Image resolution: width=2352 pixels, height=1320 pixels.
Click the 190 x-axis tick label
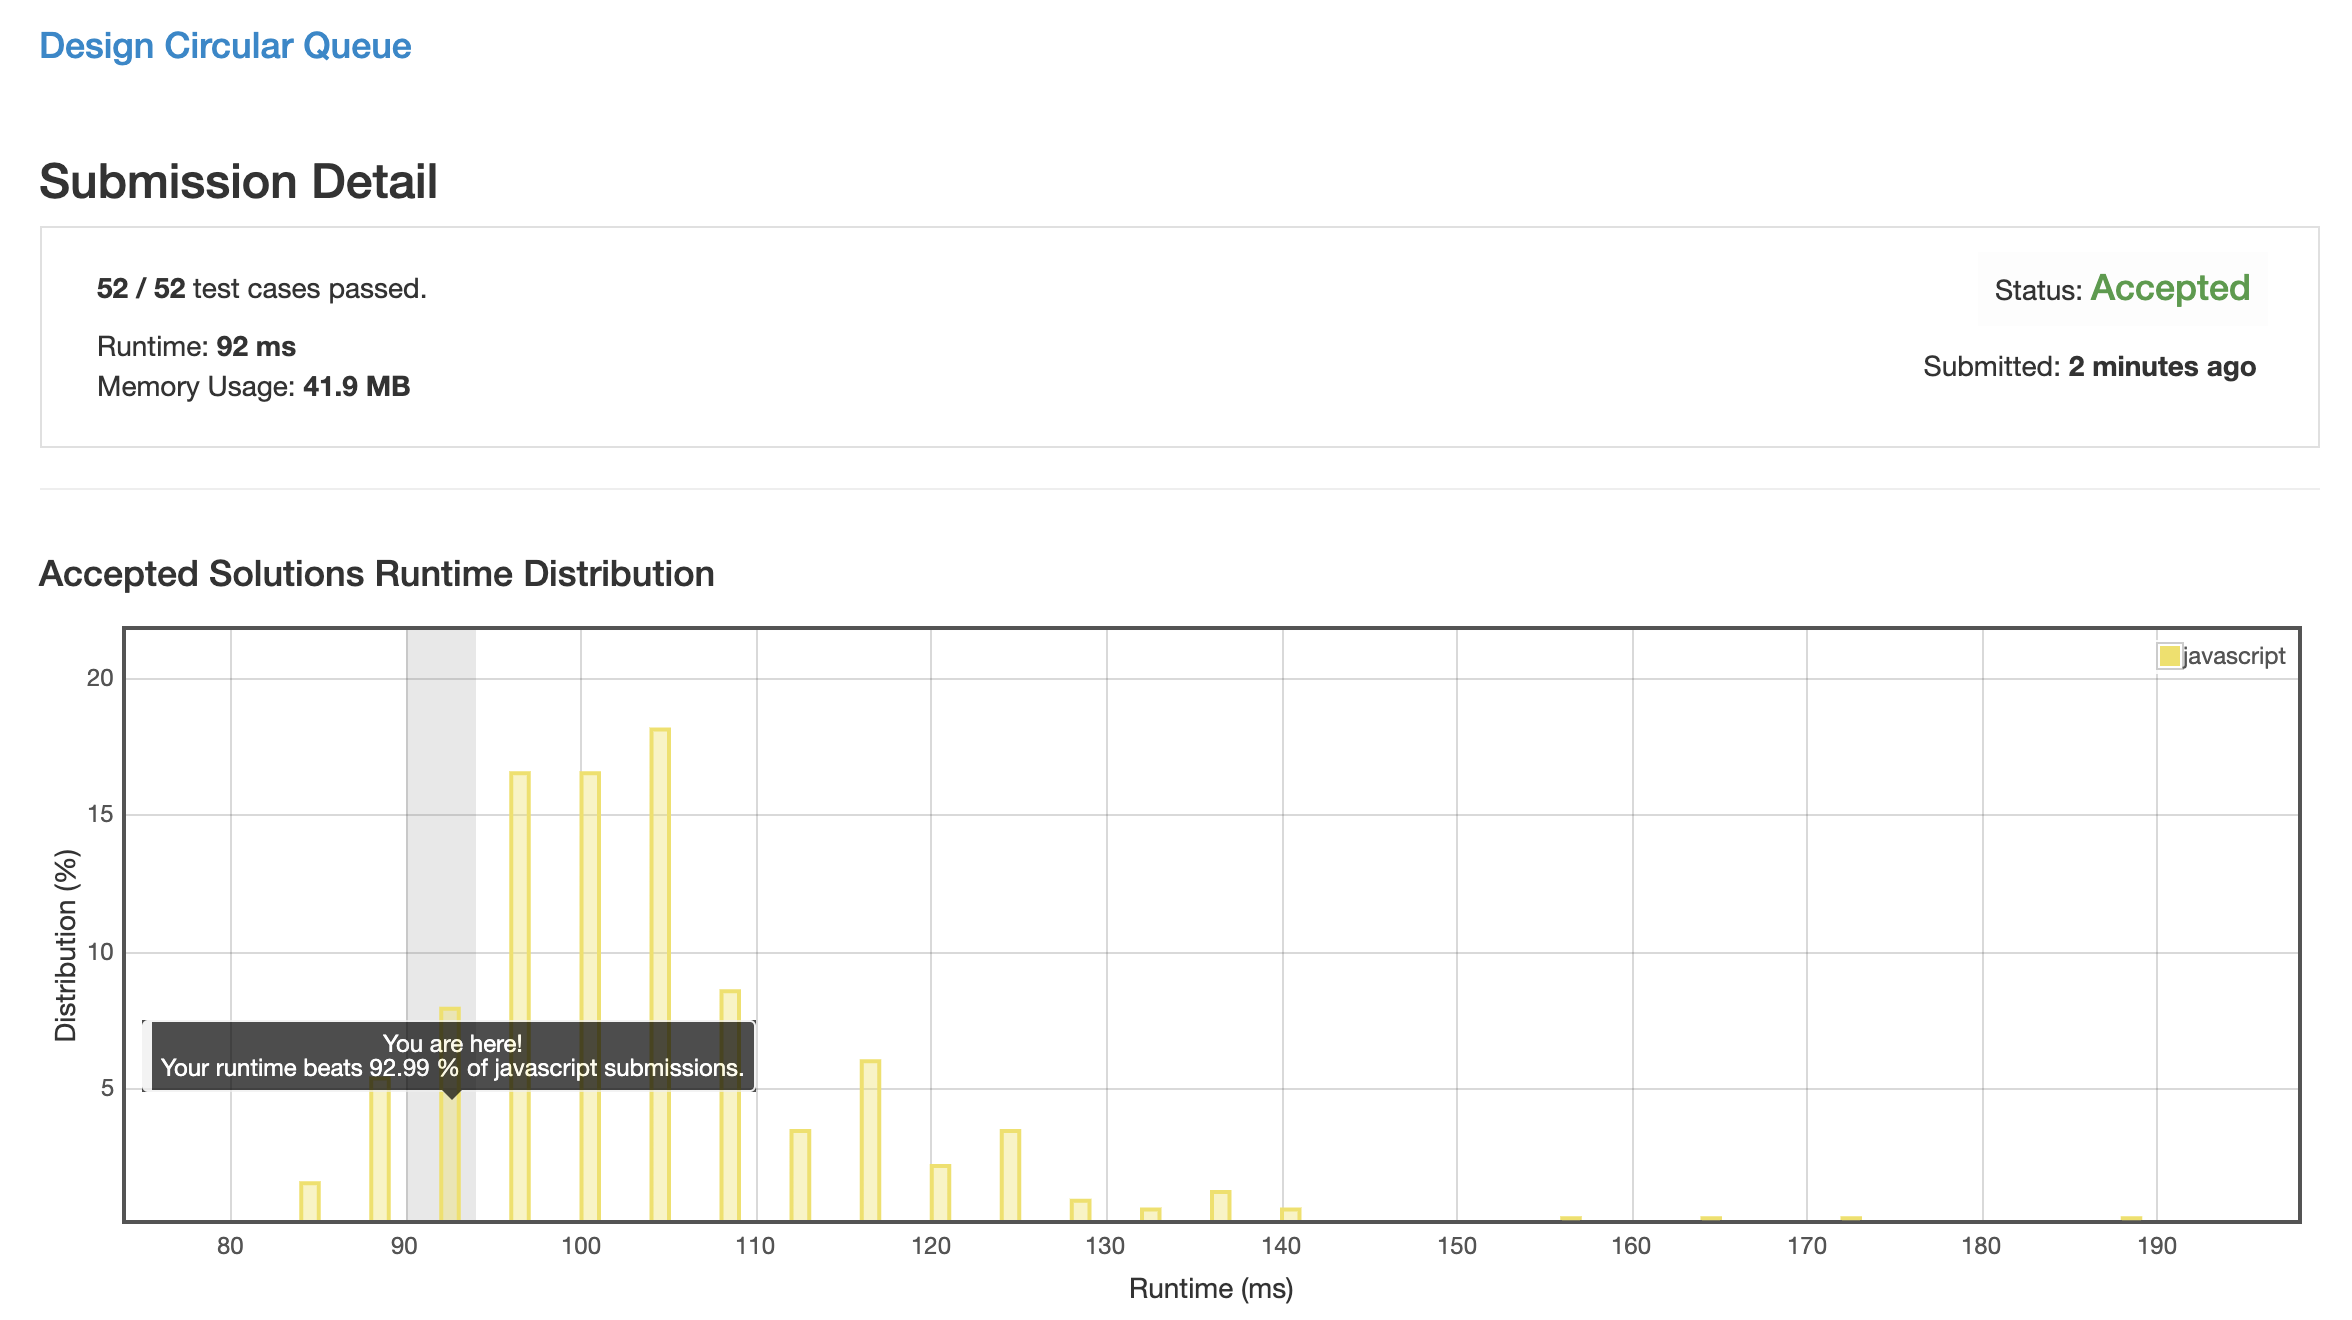2156,1246
